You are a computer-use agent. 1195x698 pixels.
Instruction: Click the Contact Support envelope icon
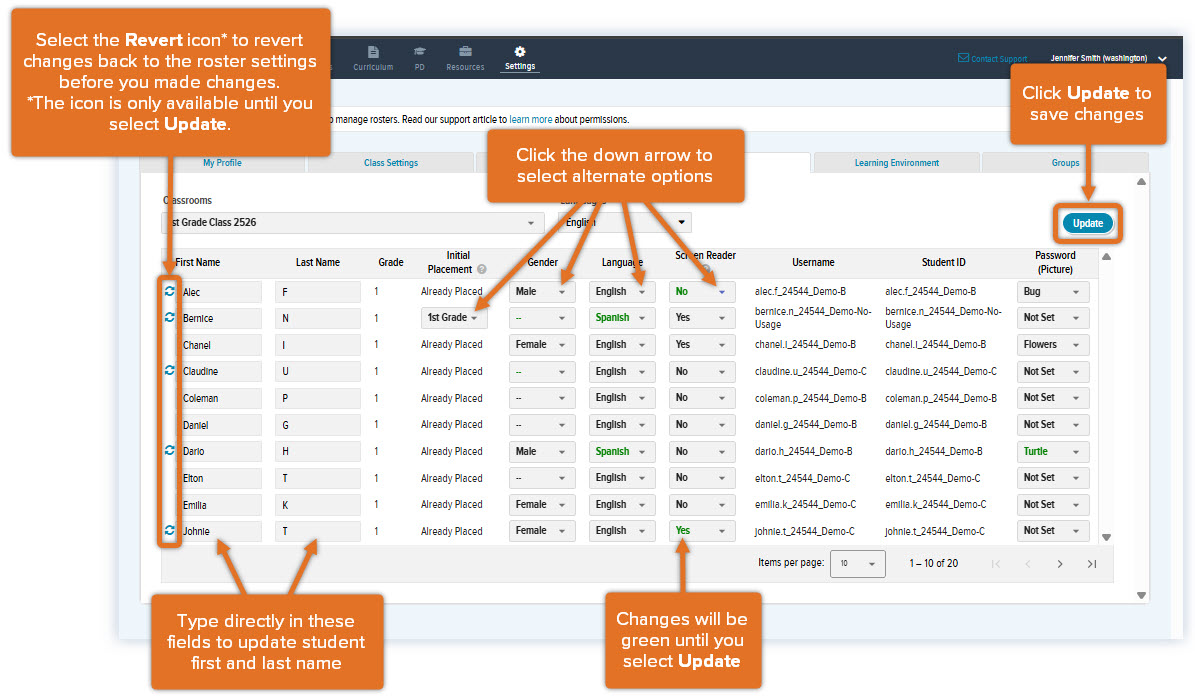963,58
